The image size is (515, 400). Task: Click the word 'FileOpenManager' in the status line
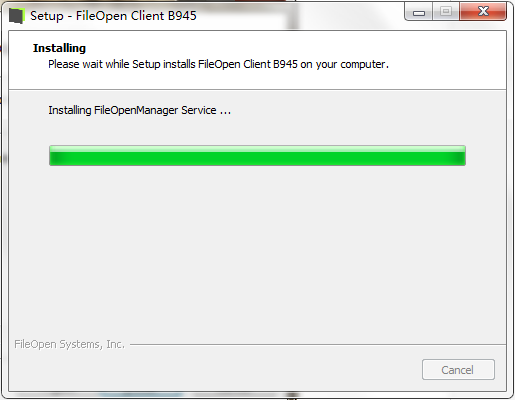pyautogui.click(x=136, y=110)
